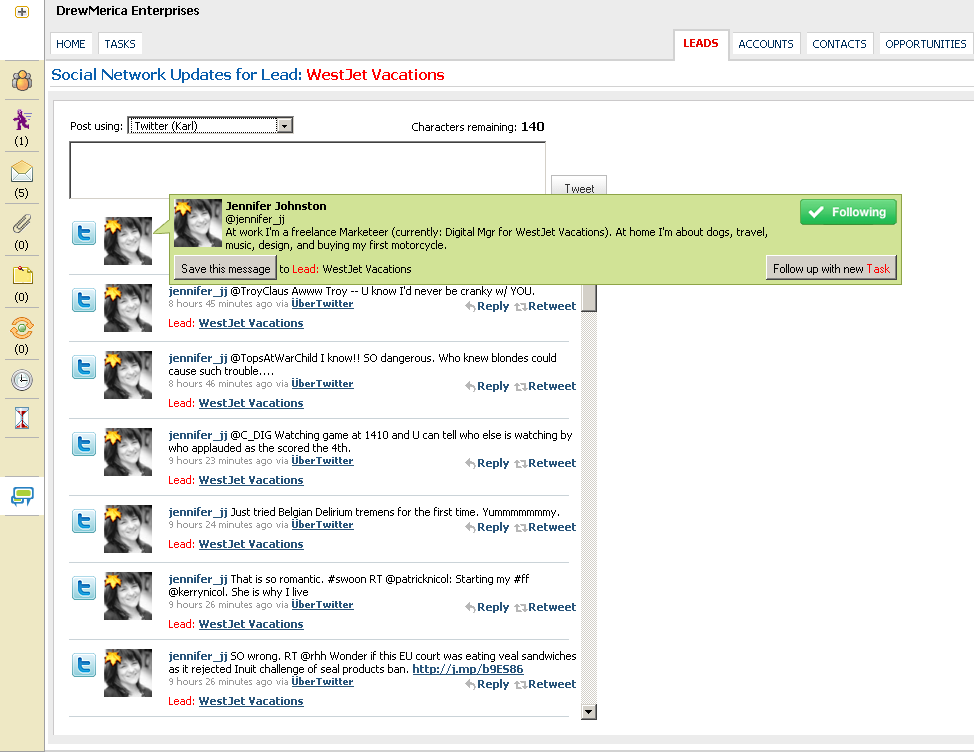This screenshot has height=752, width=974.
Task: Open the hourglass sidebar icon
Action: pos(22,418)
